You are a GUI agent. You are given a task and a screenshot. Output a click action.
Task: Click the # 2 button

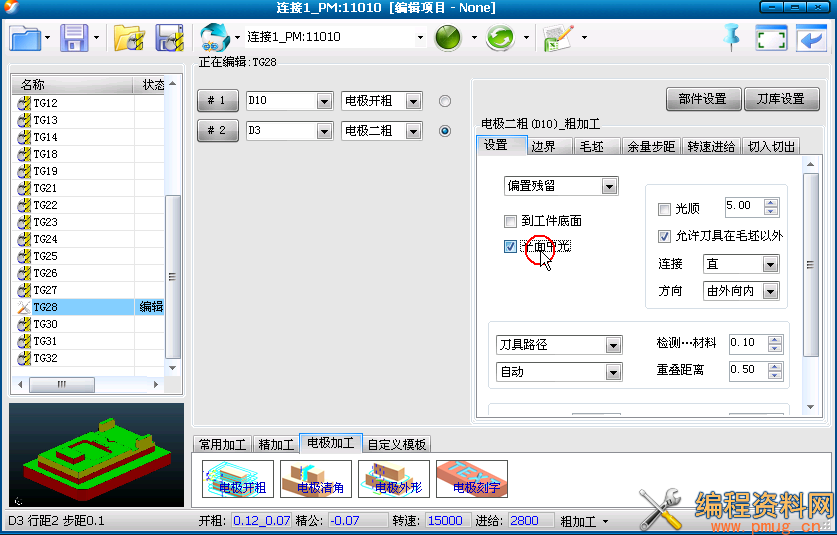coord(217,130)
